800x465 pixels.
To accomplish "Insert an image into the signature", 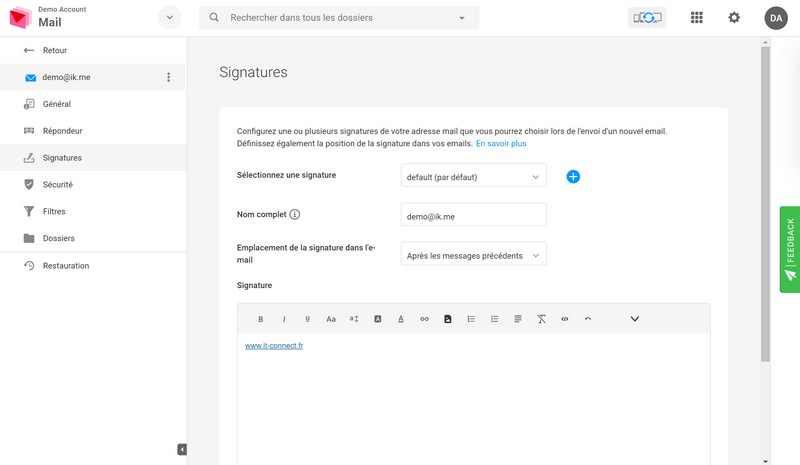I will pos(447,319).
